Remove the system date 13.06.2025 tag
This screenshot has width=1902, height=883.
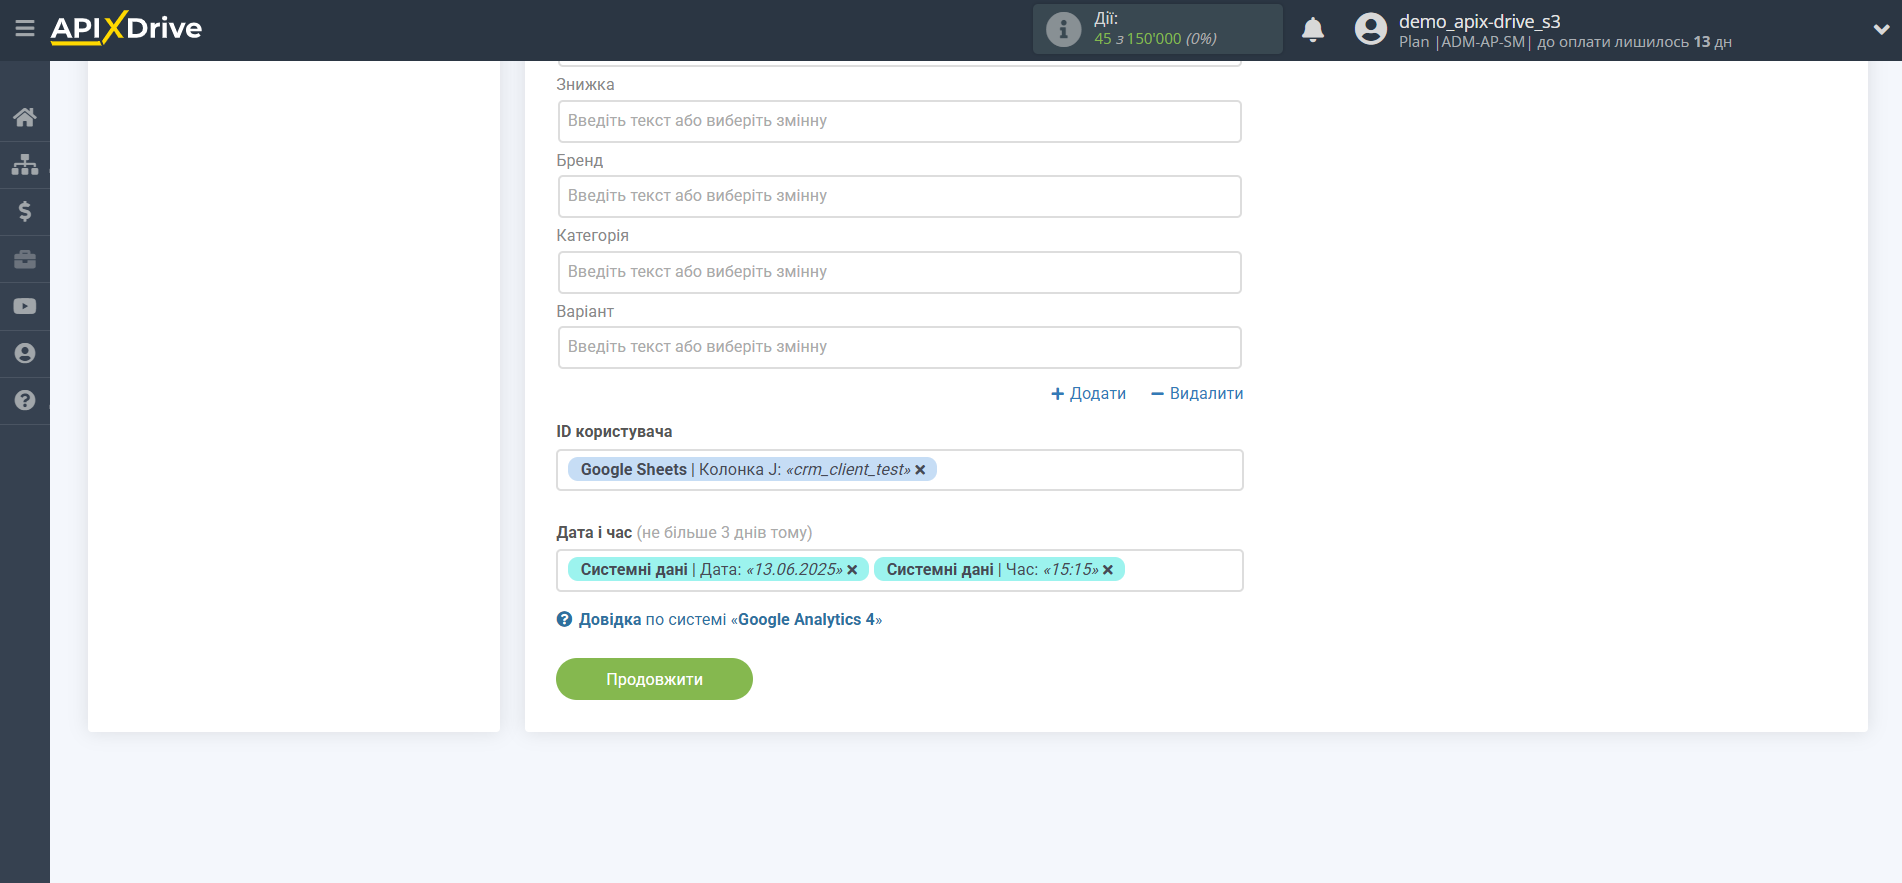852,570
